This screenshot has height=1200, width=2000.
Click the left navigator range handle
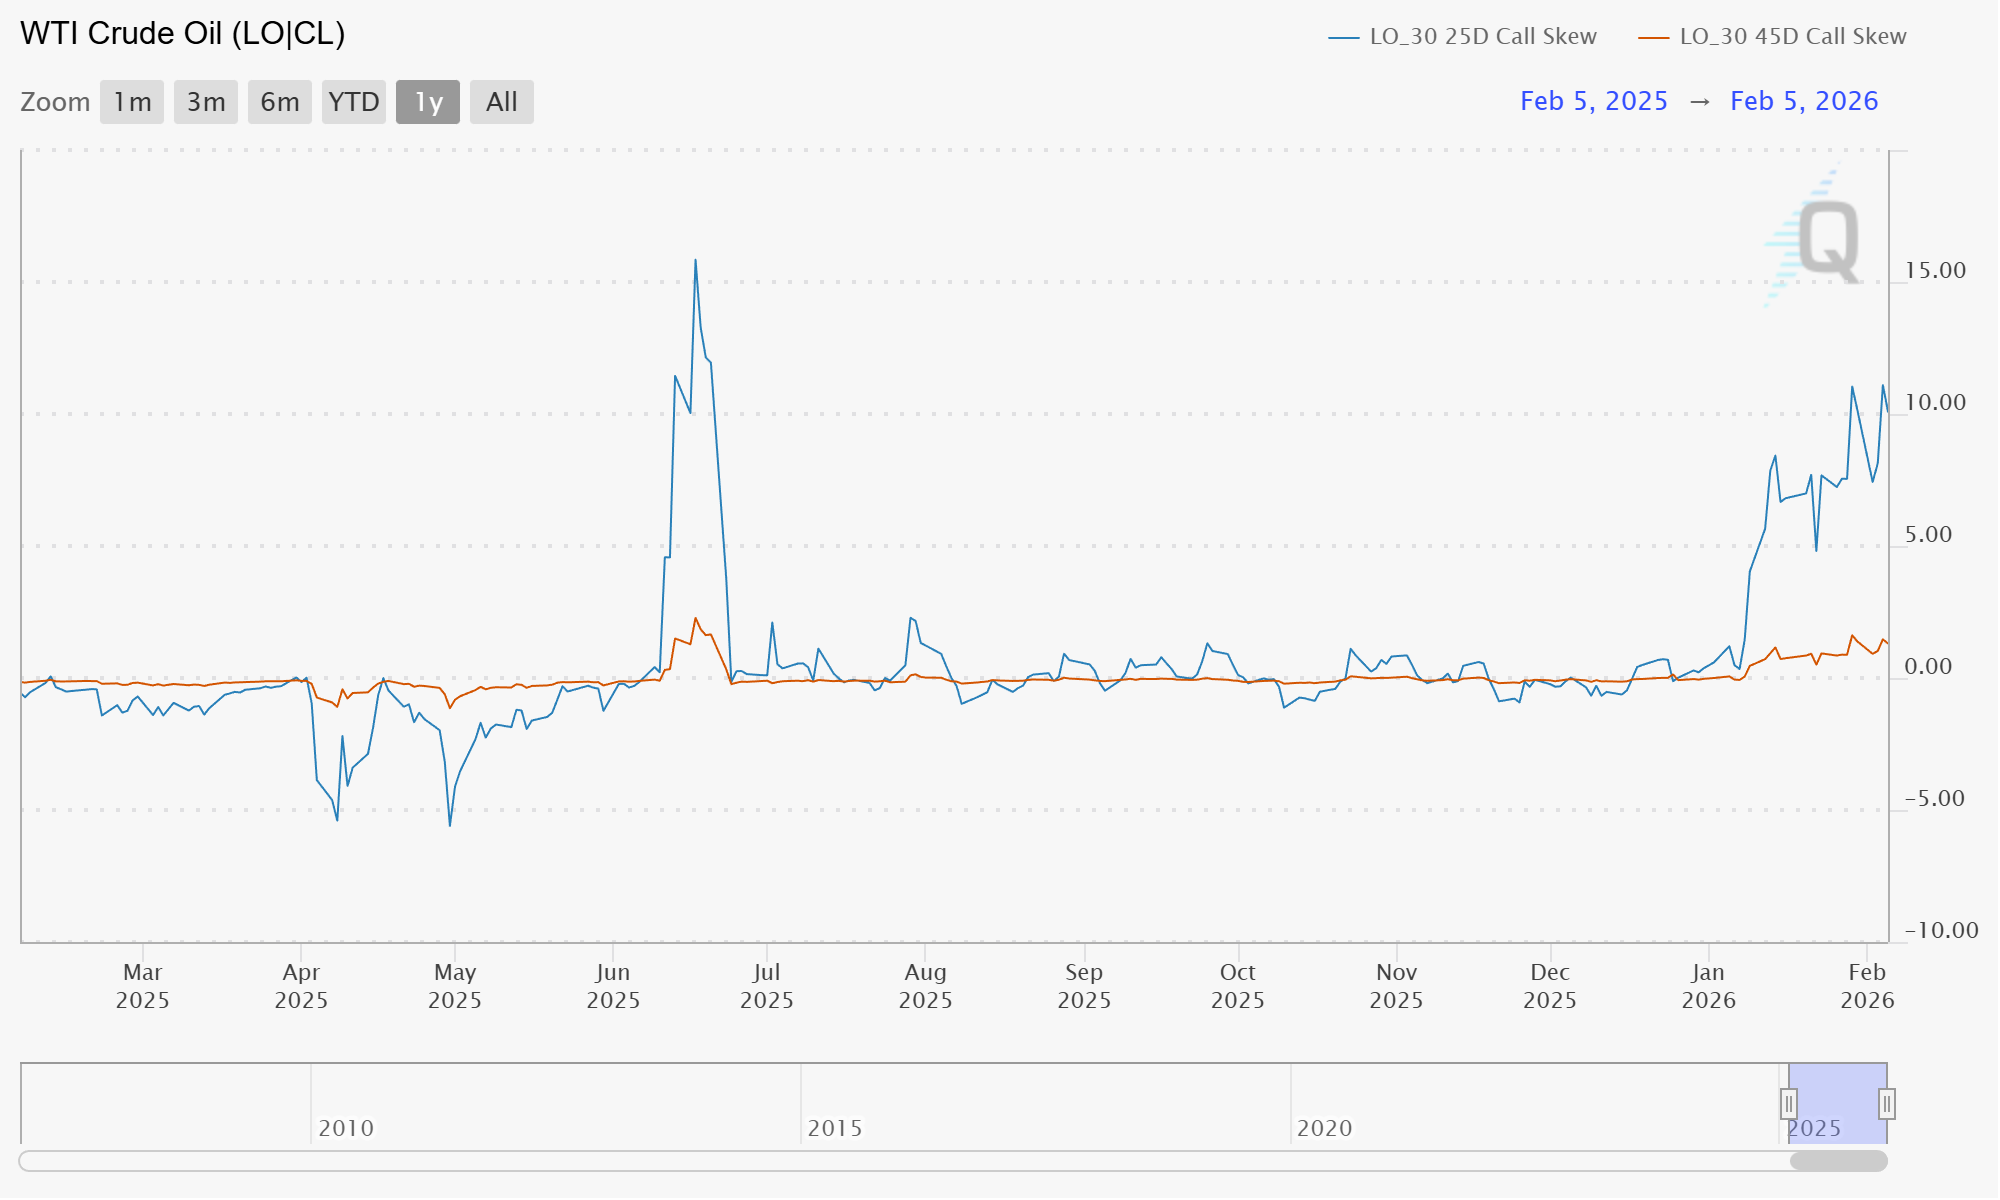(1788, 1104)
